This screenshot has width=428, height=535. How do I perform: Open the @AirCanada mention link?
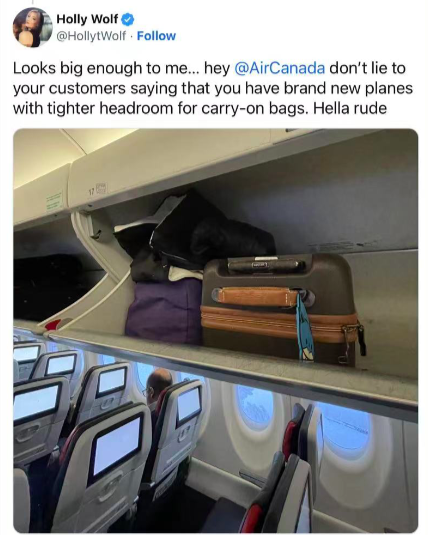(280, 68)
